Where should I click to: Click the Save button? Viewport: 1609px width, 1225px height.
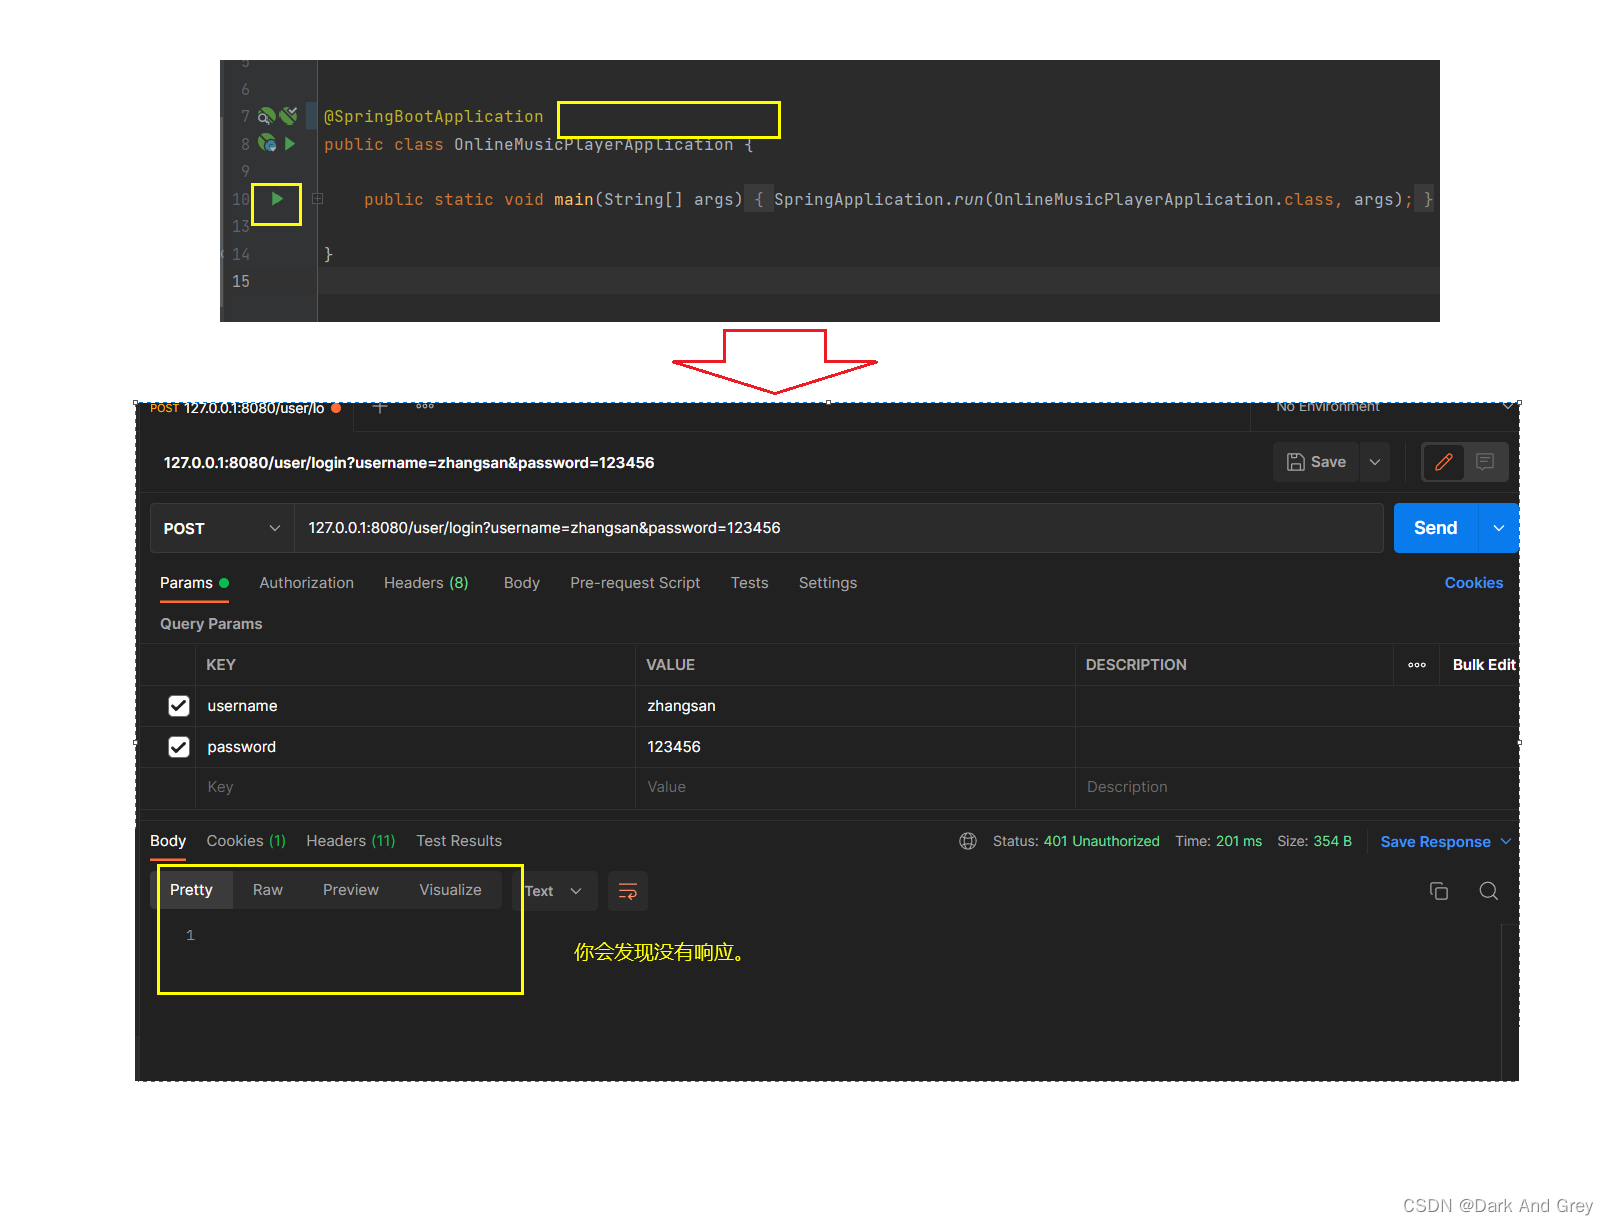click(1316, 462)
